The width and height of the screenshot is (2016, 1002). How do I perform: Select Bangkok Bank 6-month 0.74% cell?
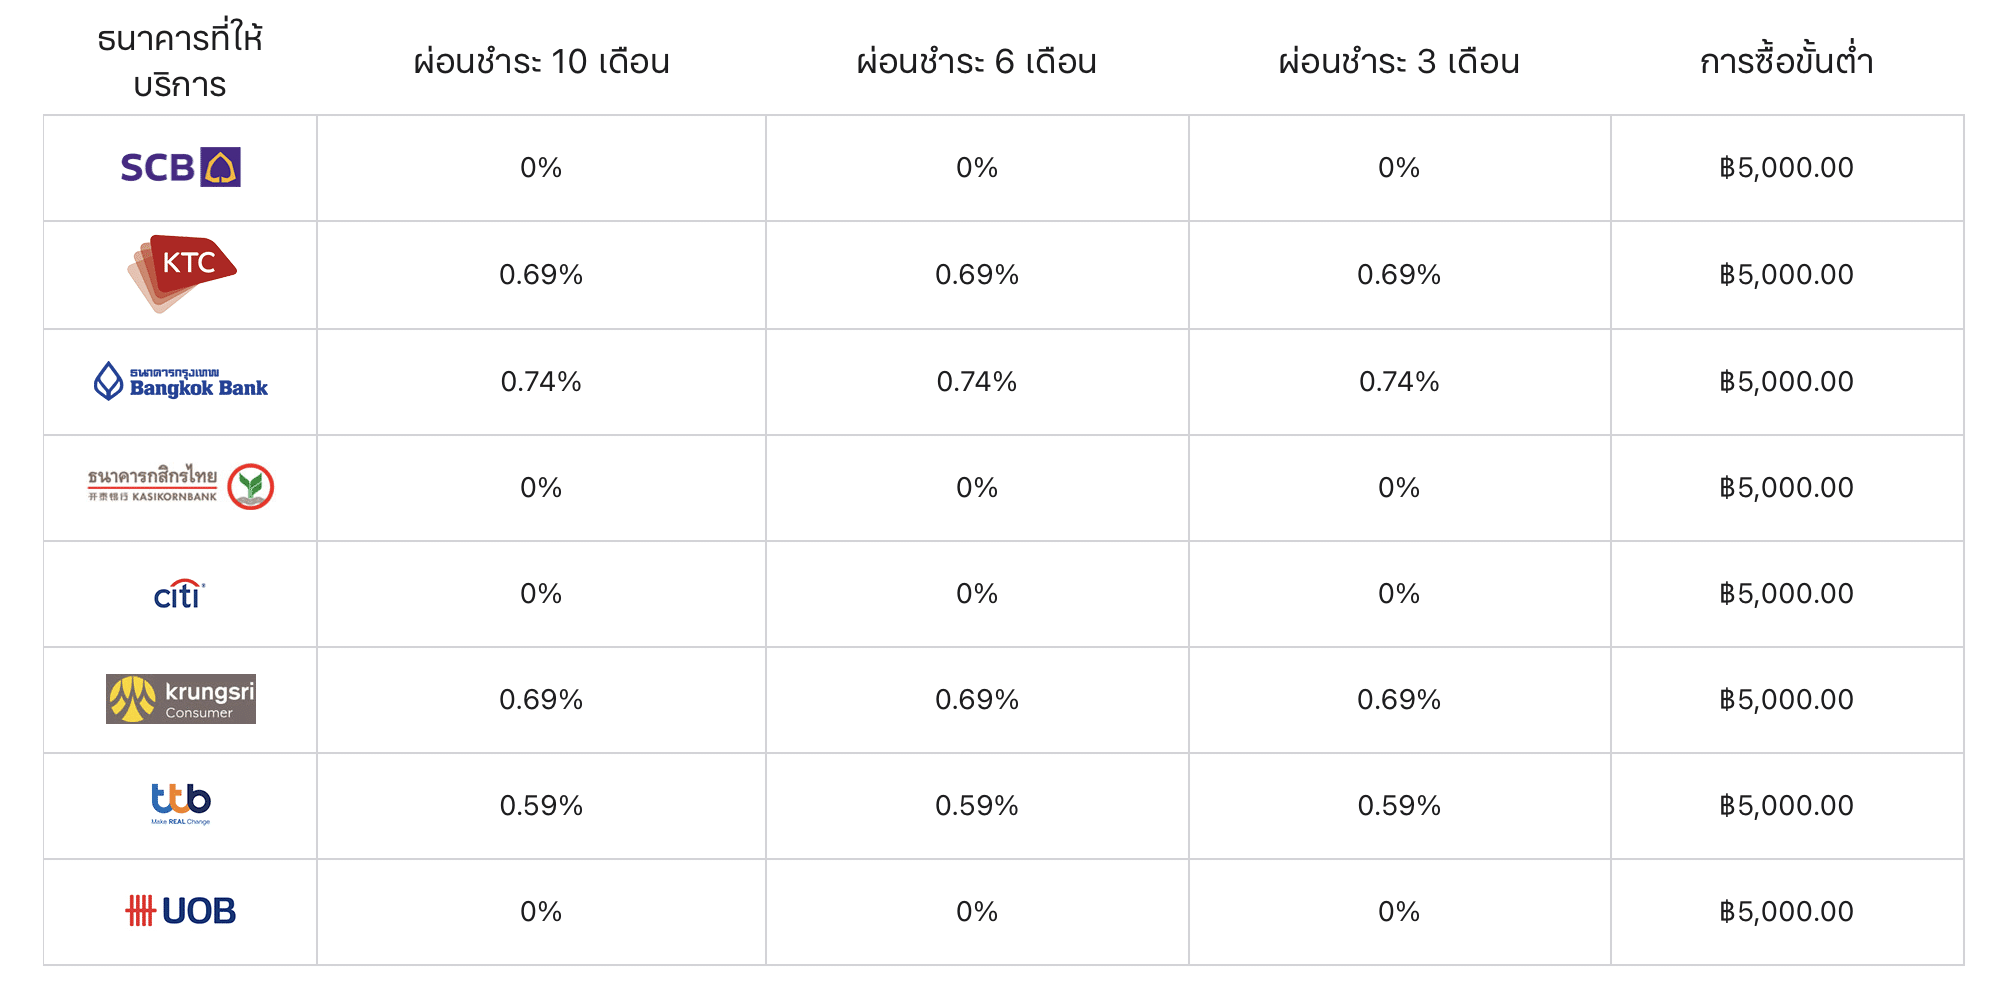[x=977, y=382]
